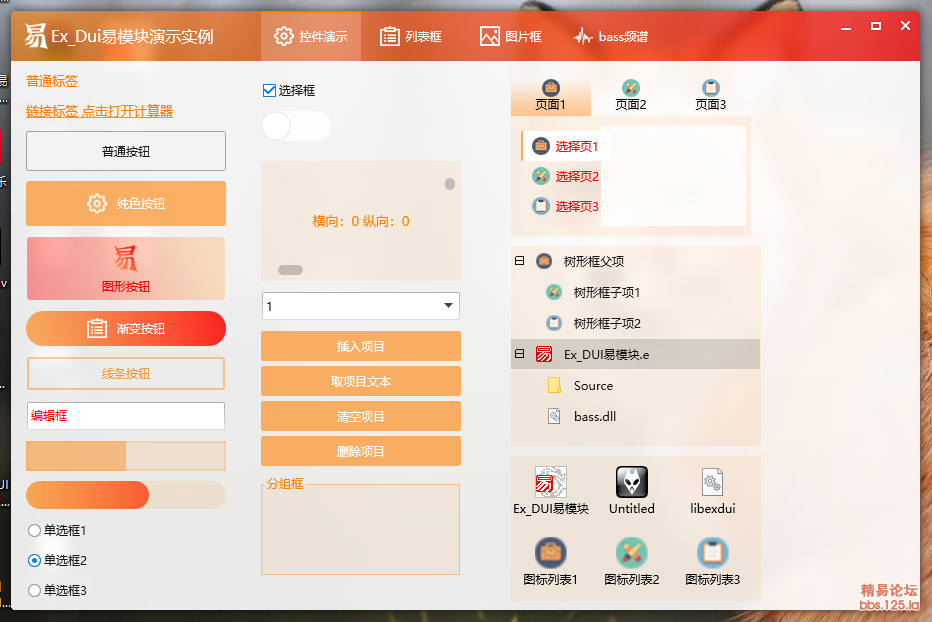Click the 取项目文本 button

coord(361,381)
